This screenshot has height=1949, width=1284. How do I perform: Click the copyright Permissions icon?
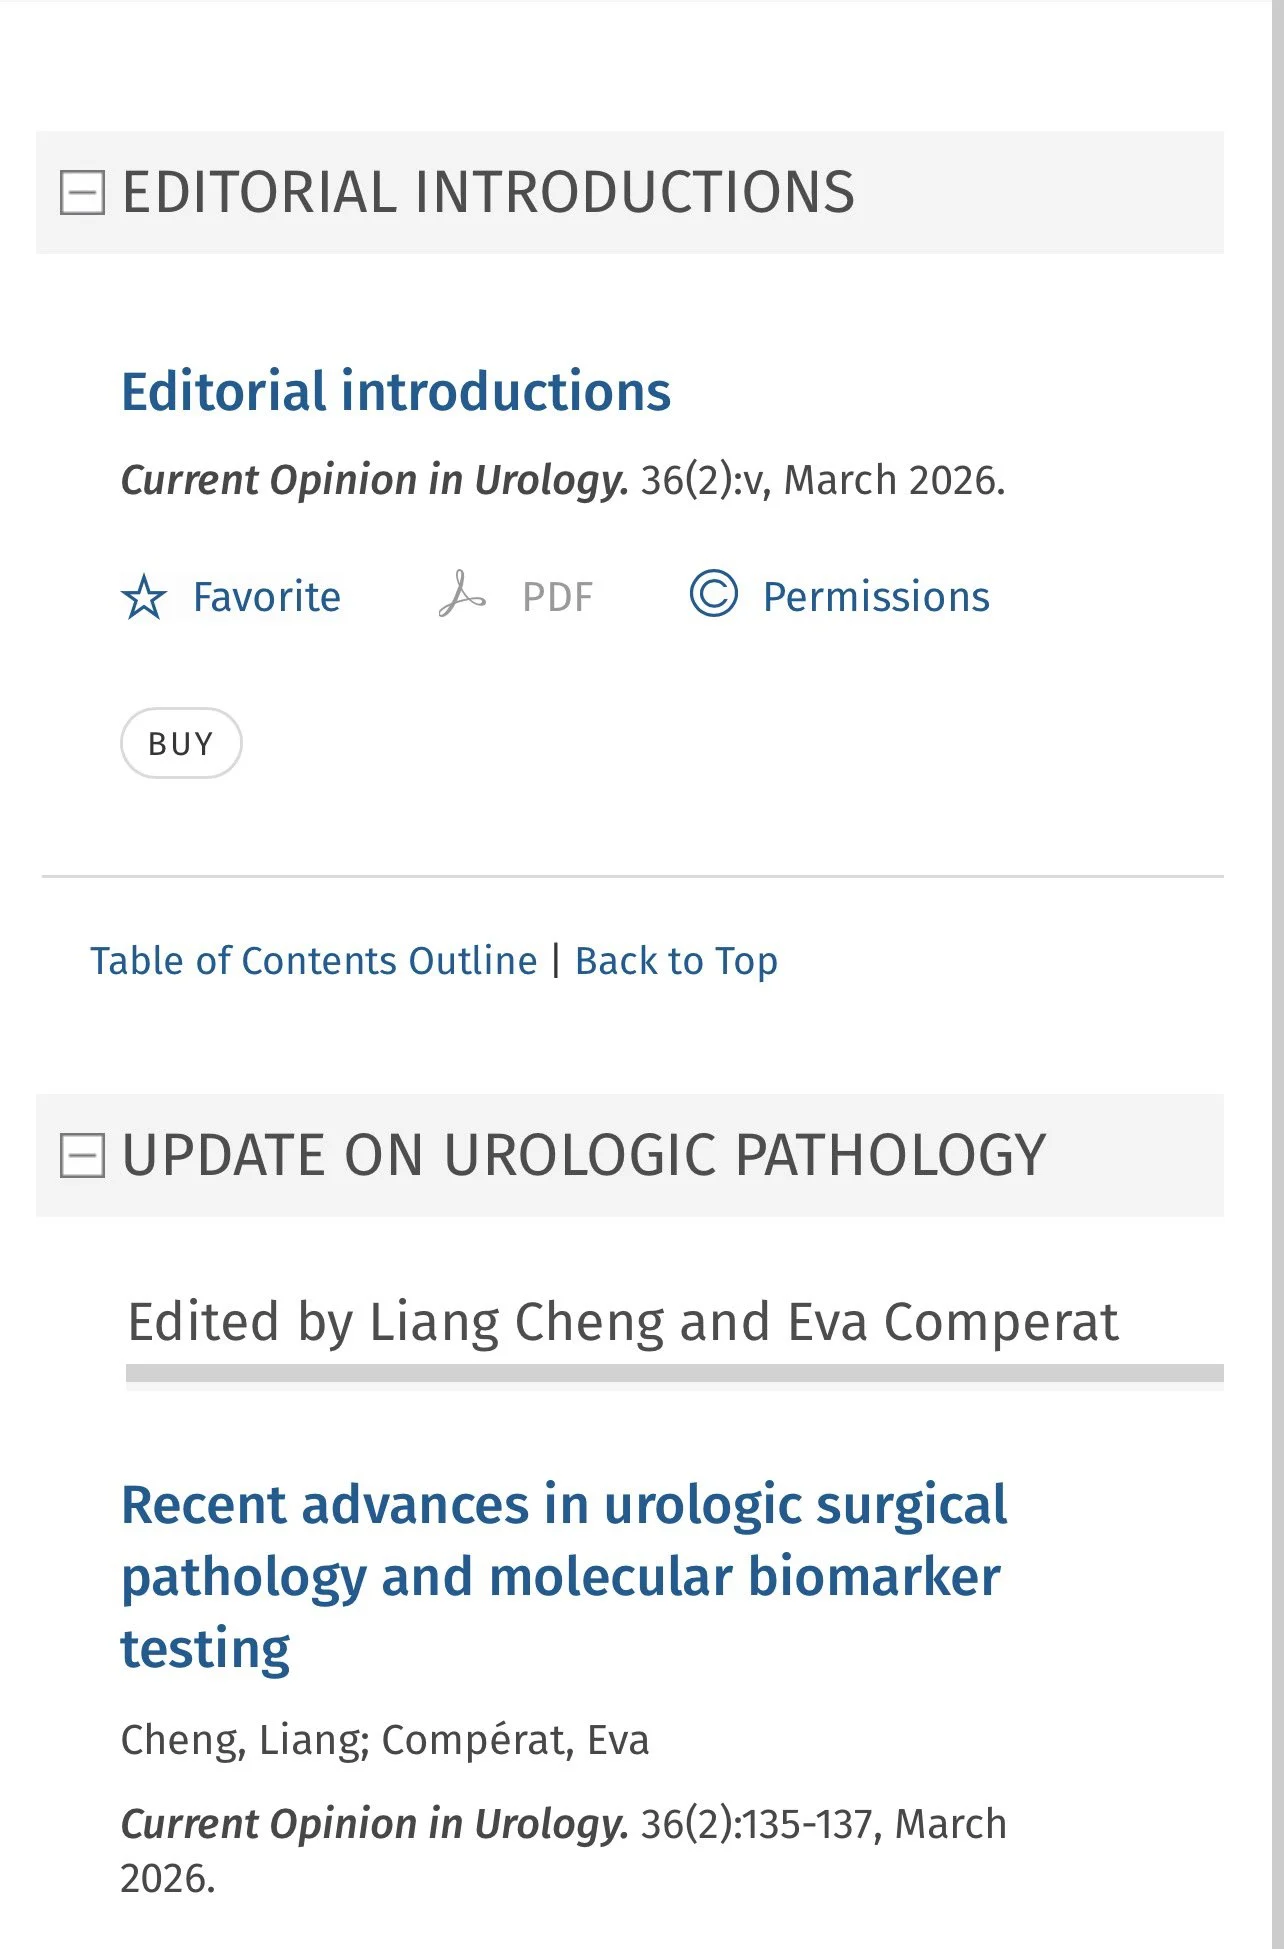tap(713, 594)
